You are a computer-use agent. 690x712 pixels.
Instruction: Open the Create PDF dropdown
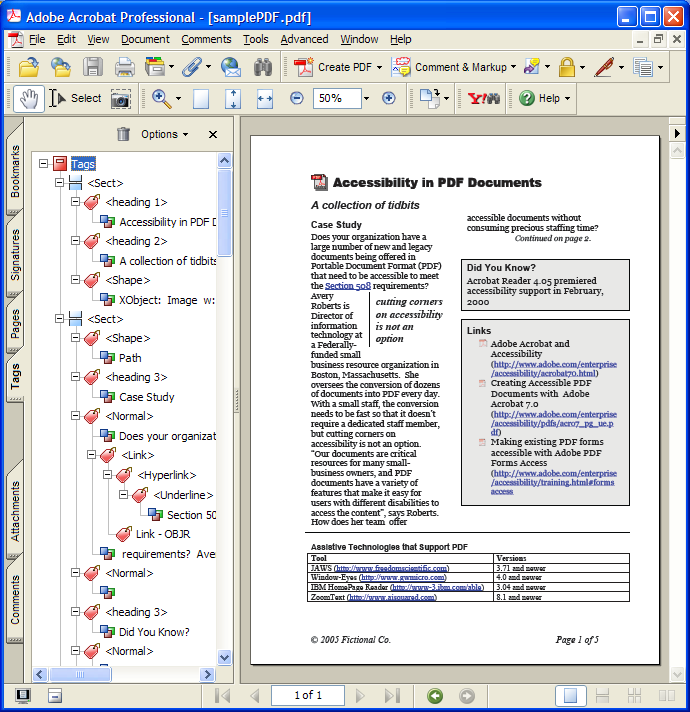(x=380, y=67)
